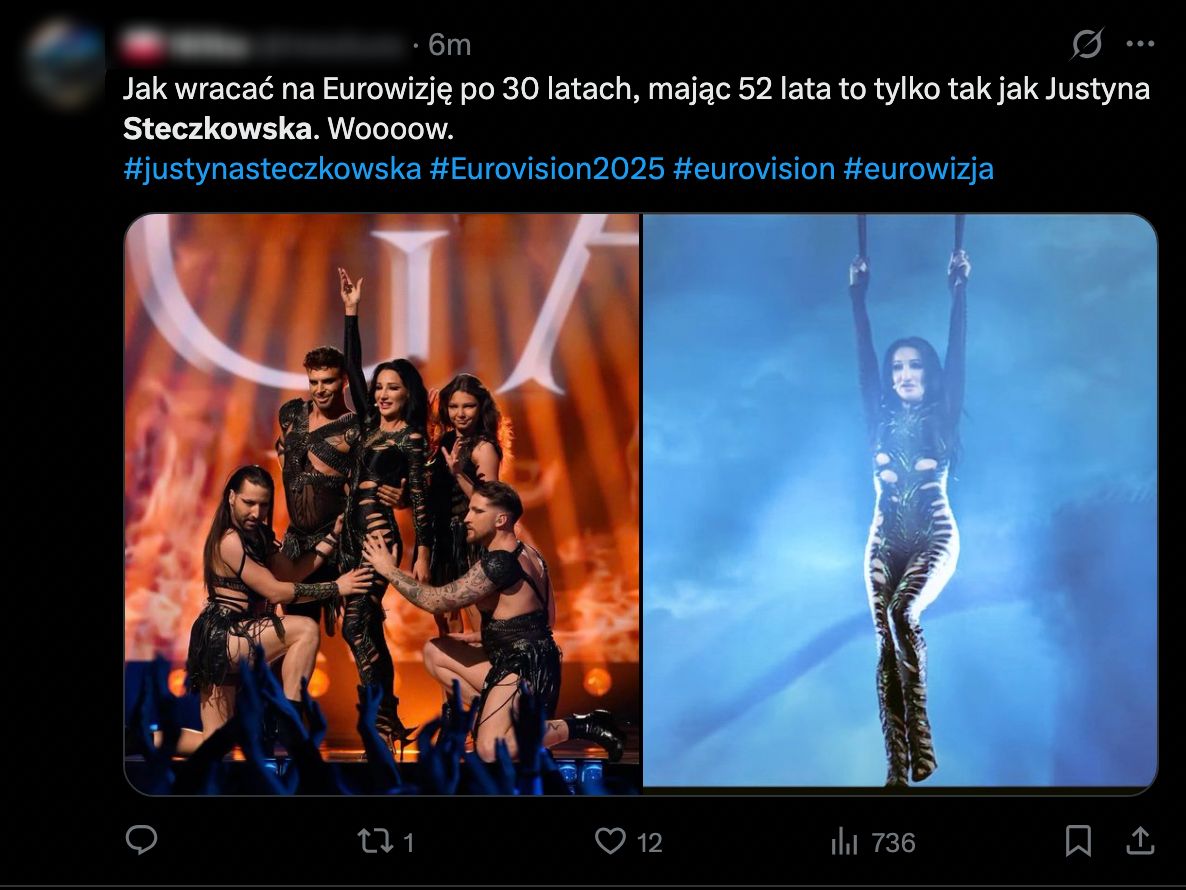Image resolution: width=1186 pixels, height=890 pixels.
Task: Click the 12 likes count
Action: [650, 842]
